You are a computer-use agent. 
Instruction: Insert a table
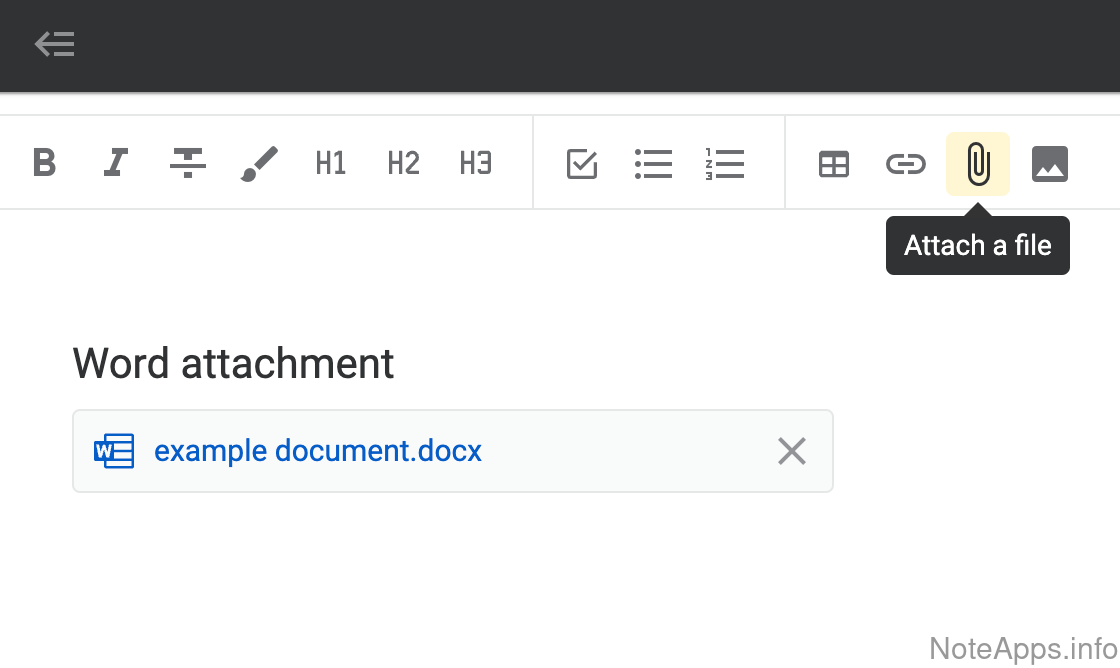(x=834, y=163)
